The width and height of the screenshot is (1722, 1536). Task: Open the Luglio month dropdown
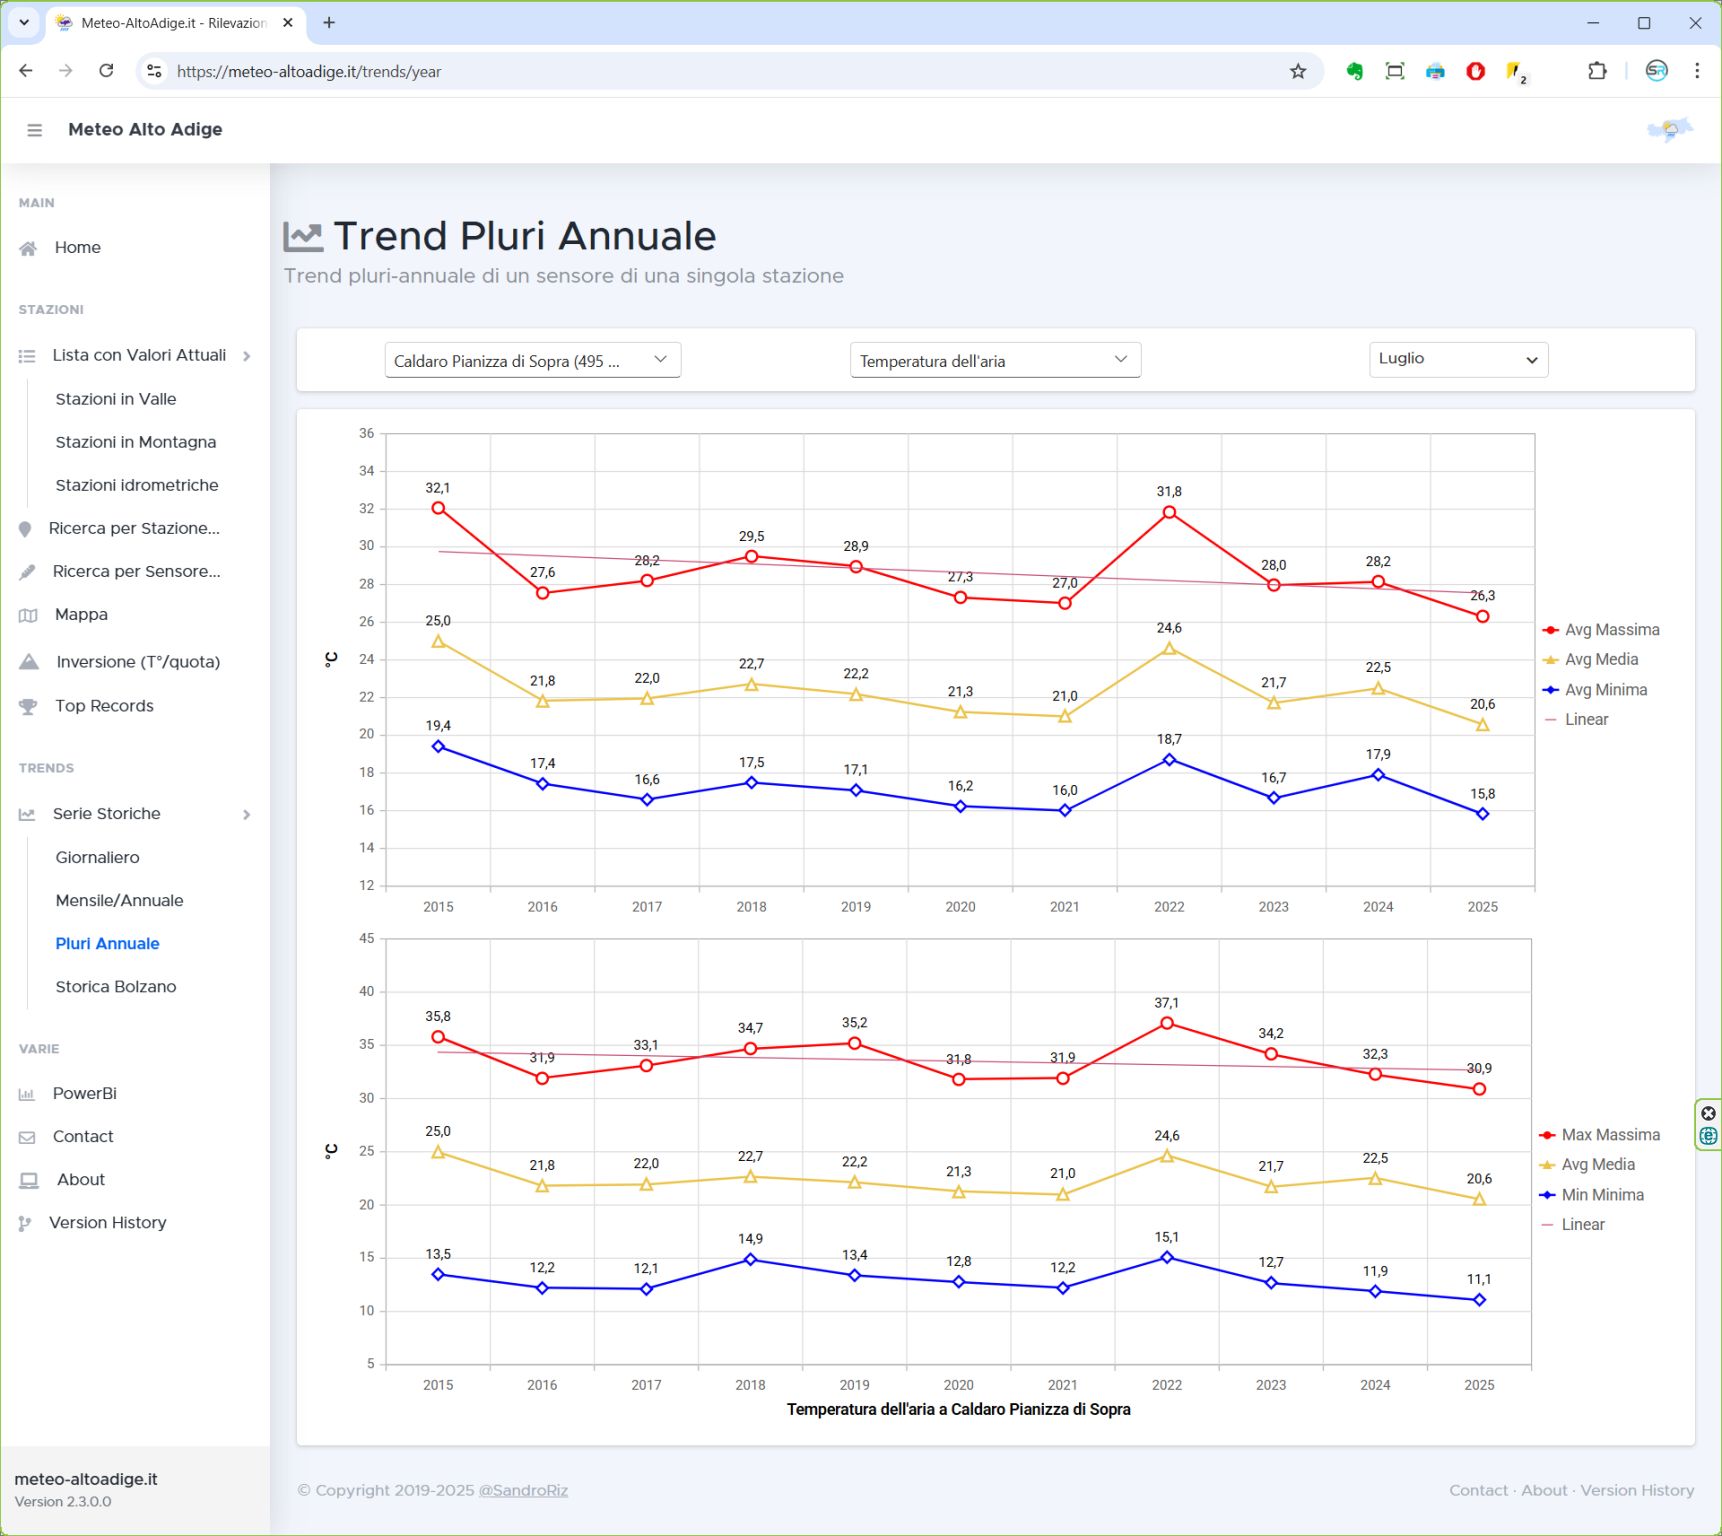[x=1457, y=359]
